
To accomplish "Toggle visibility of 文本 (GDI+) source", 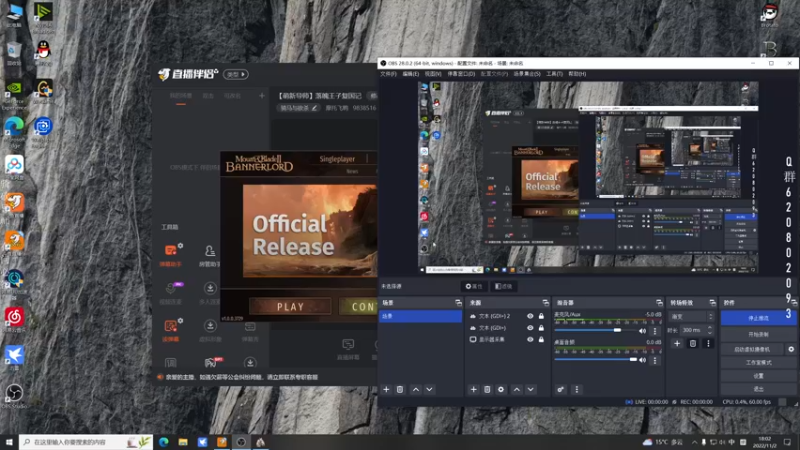I will click(530, 328).
